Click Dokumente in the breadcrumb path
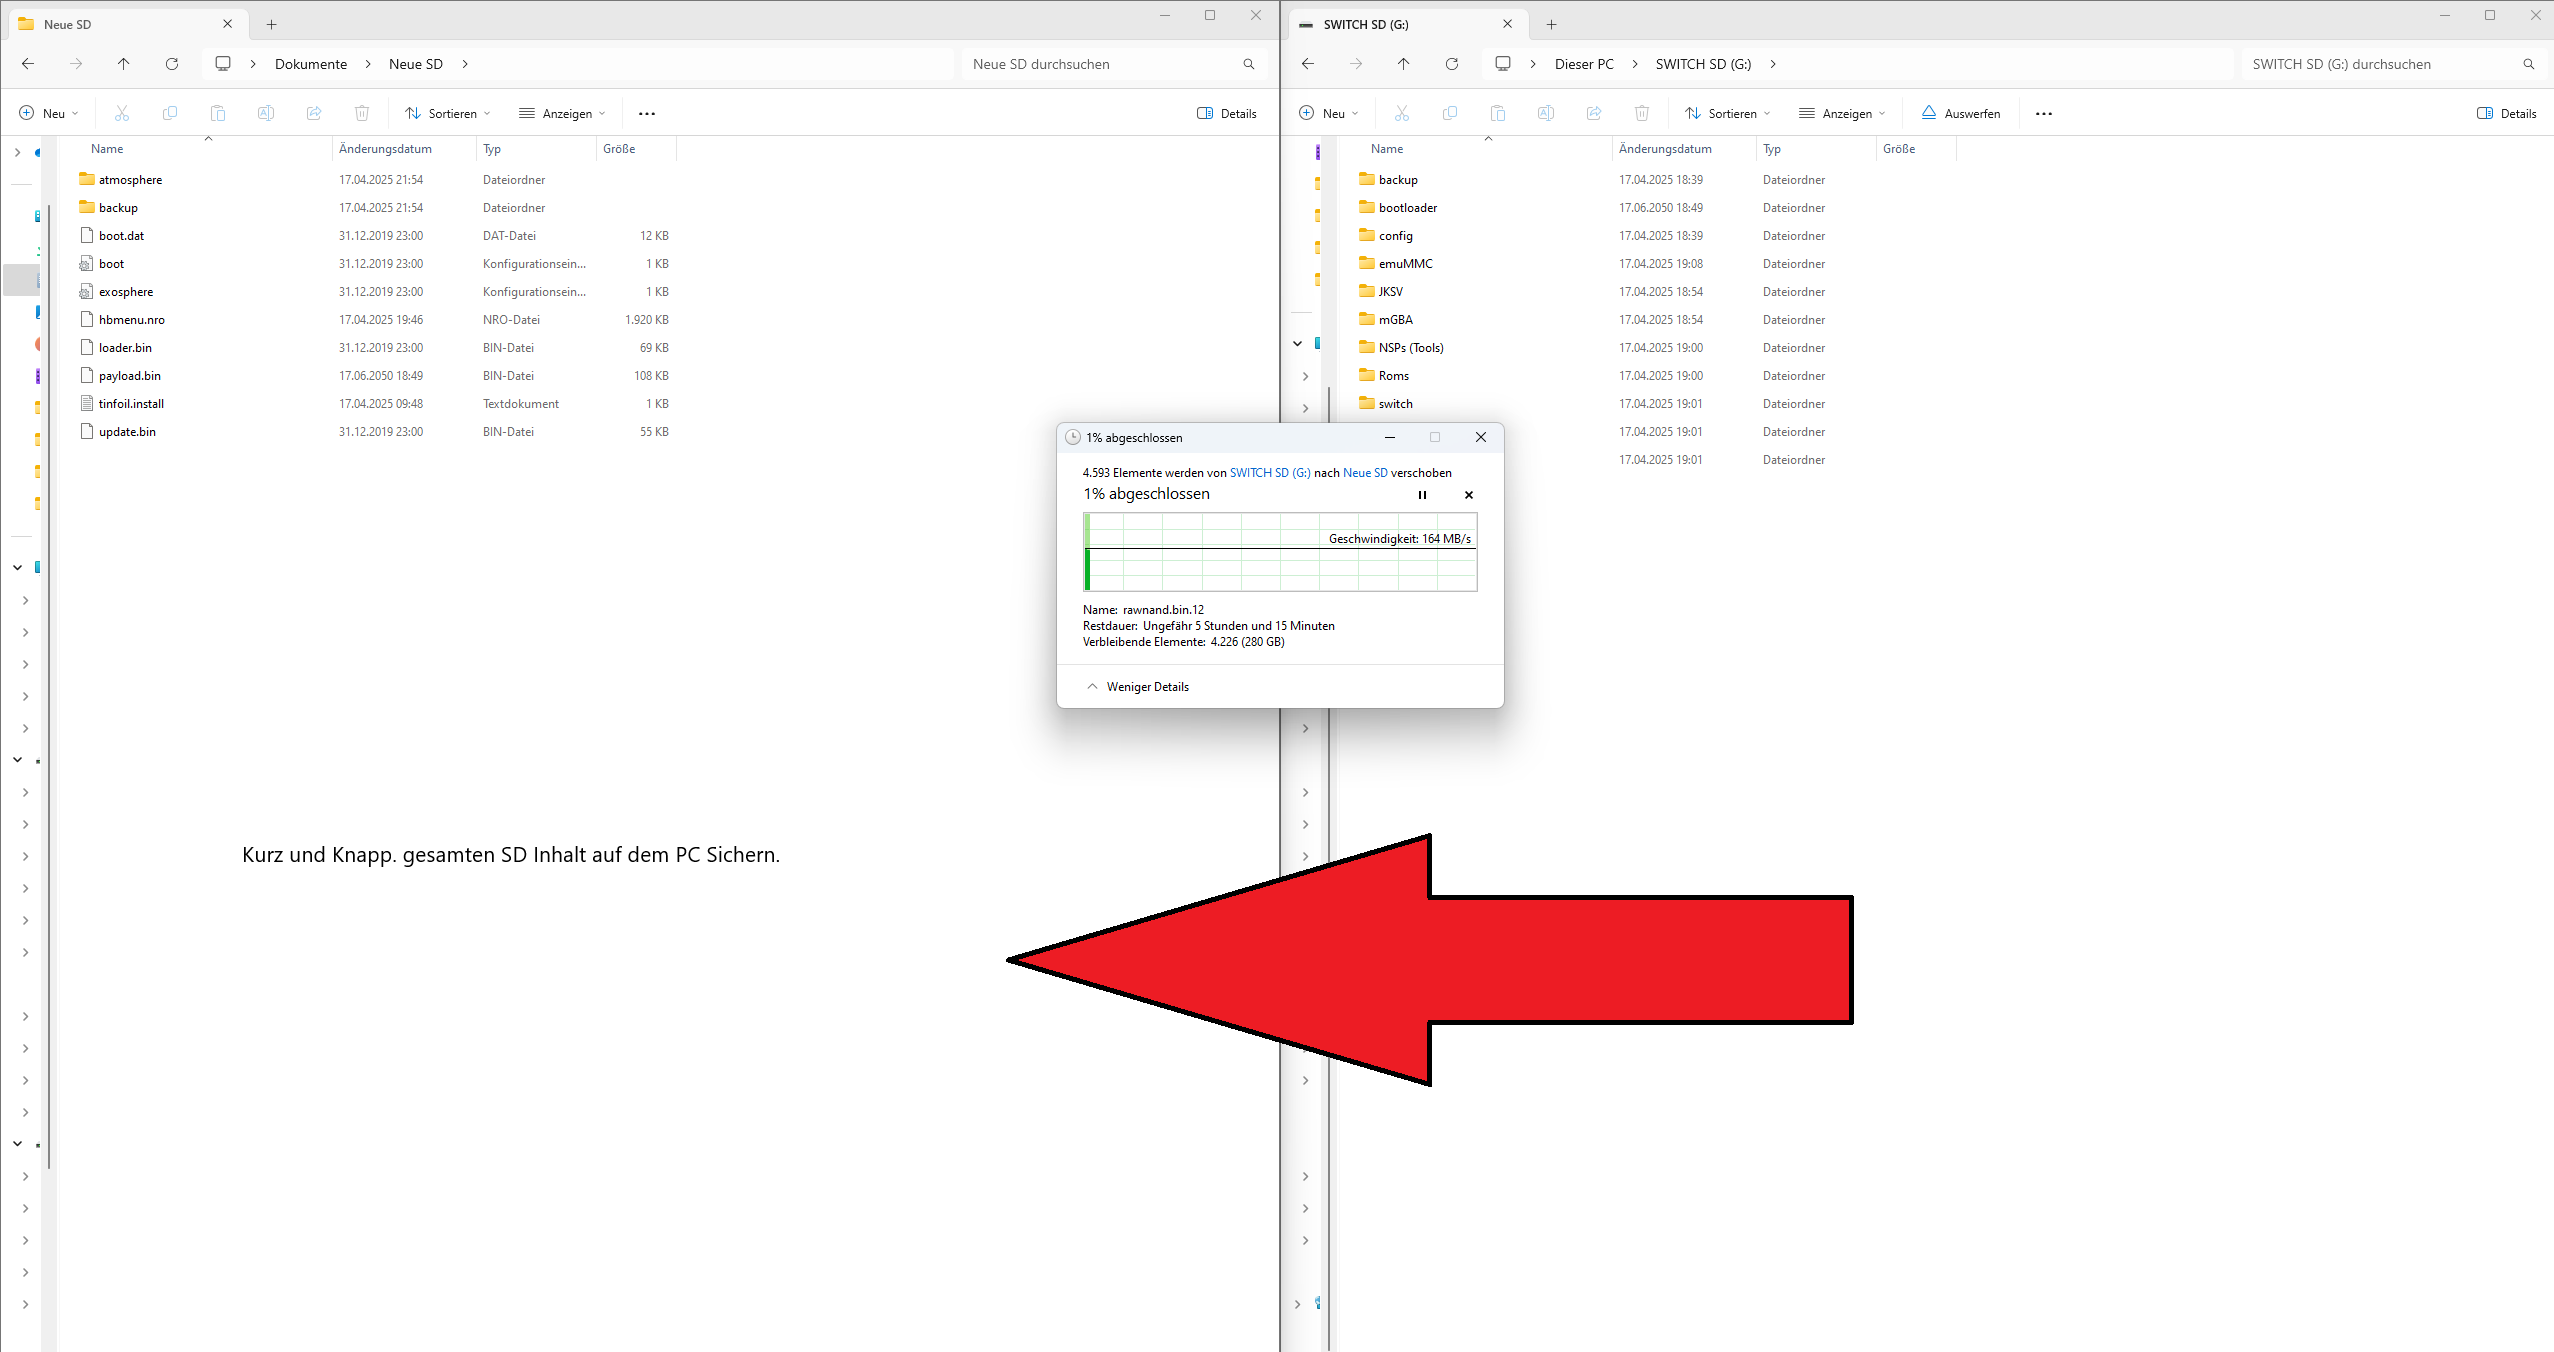2554x1352 pixels. [x=311, y=64]
